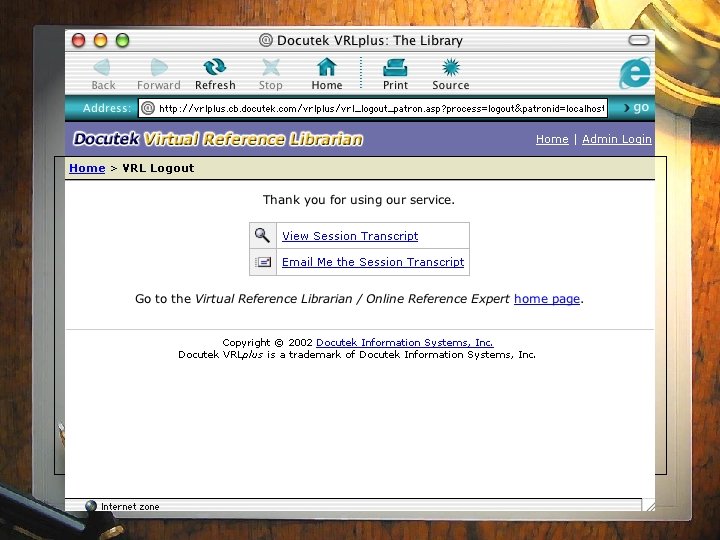Open the View Session Transcript link

coord(350,236)
